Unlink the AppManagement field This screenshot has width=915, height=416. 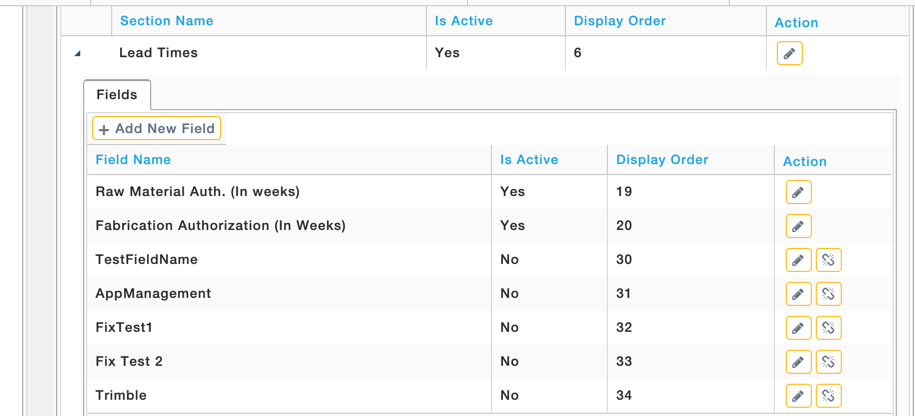829,294
